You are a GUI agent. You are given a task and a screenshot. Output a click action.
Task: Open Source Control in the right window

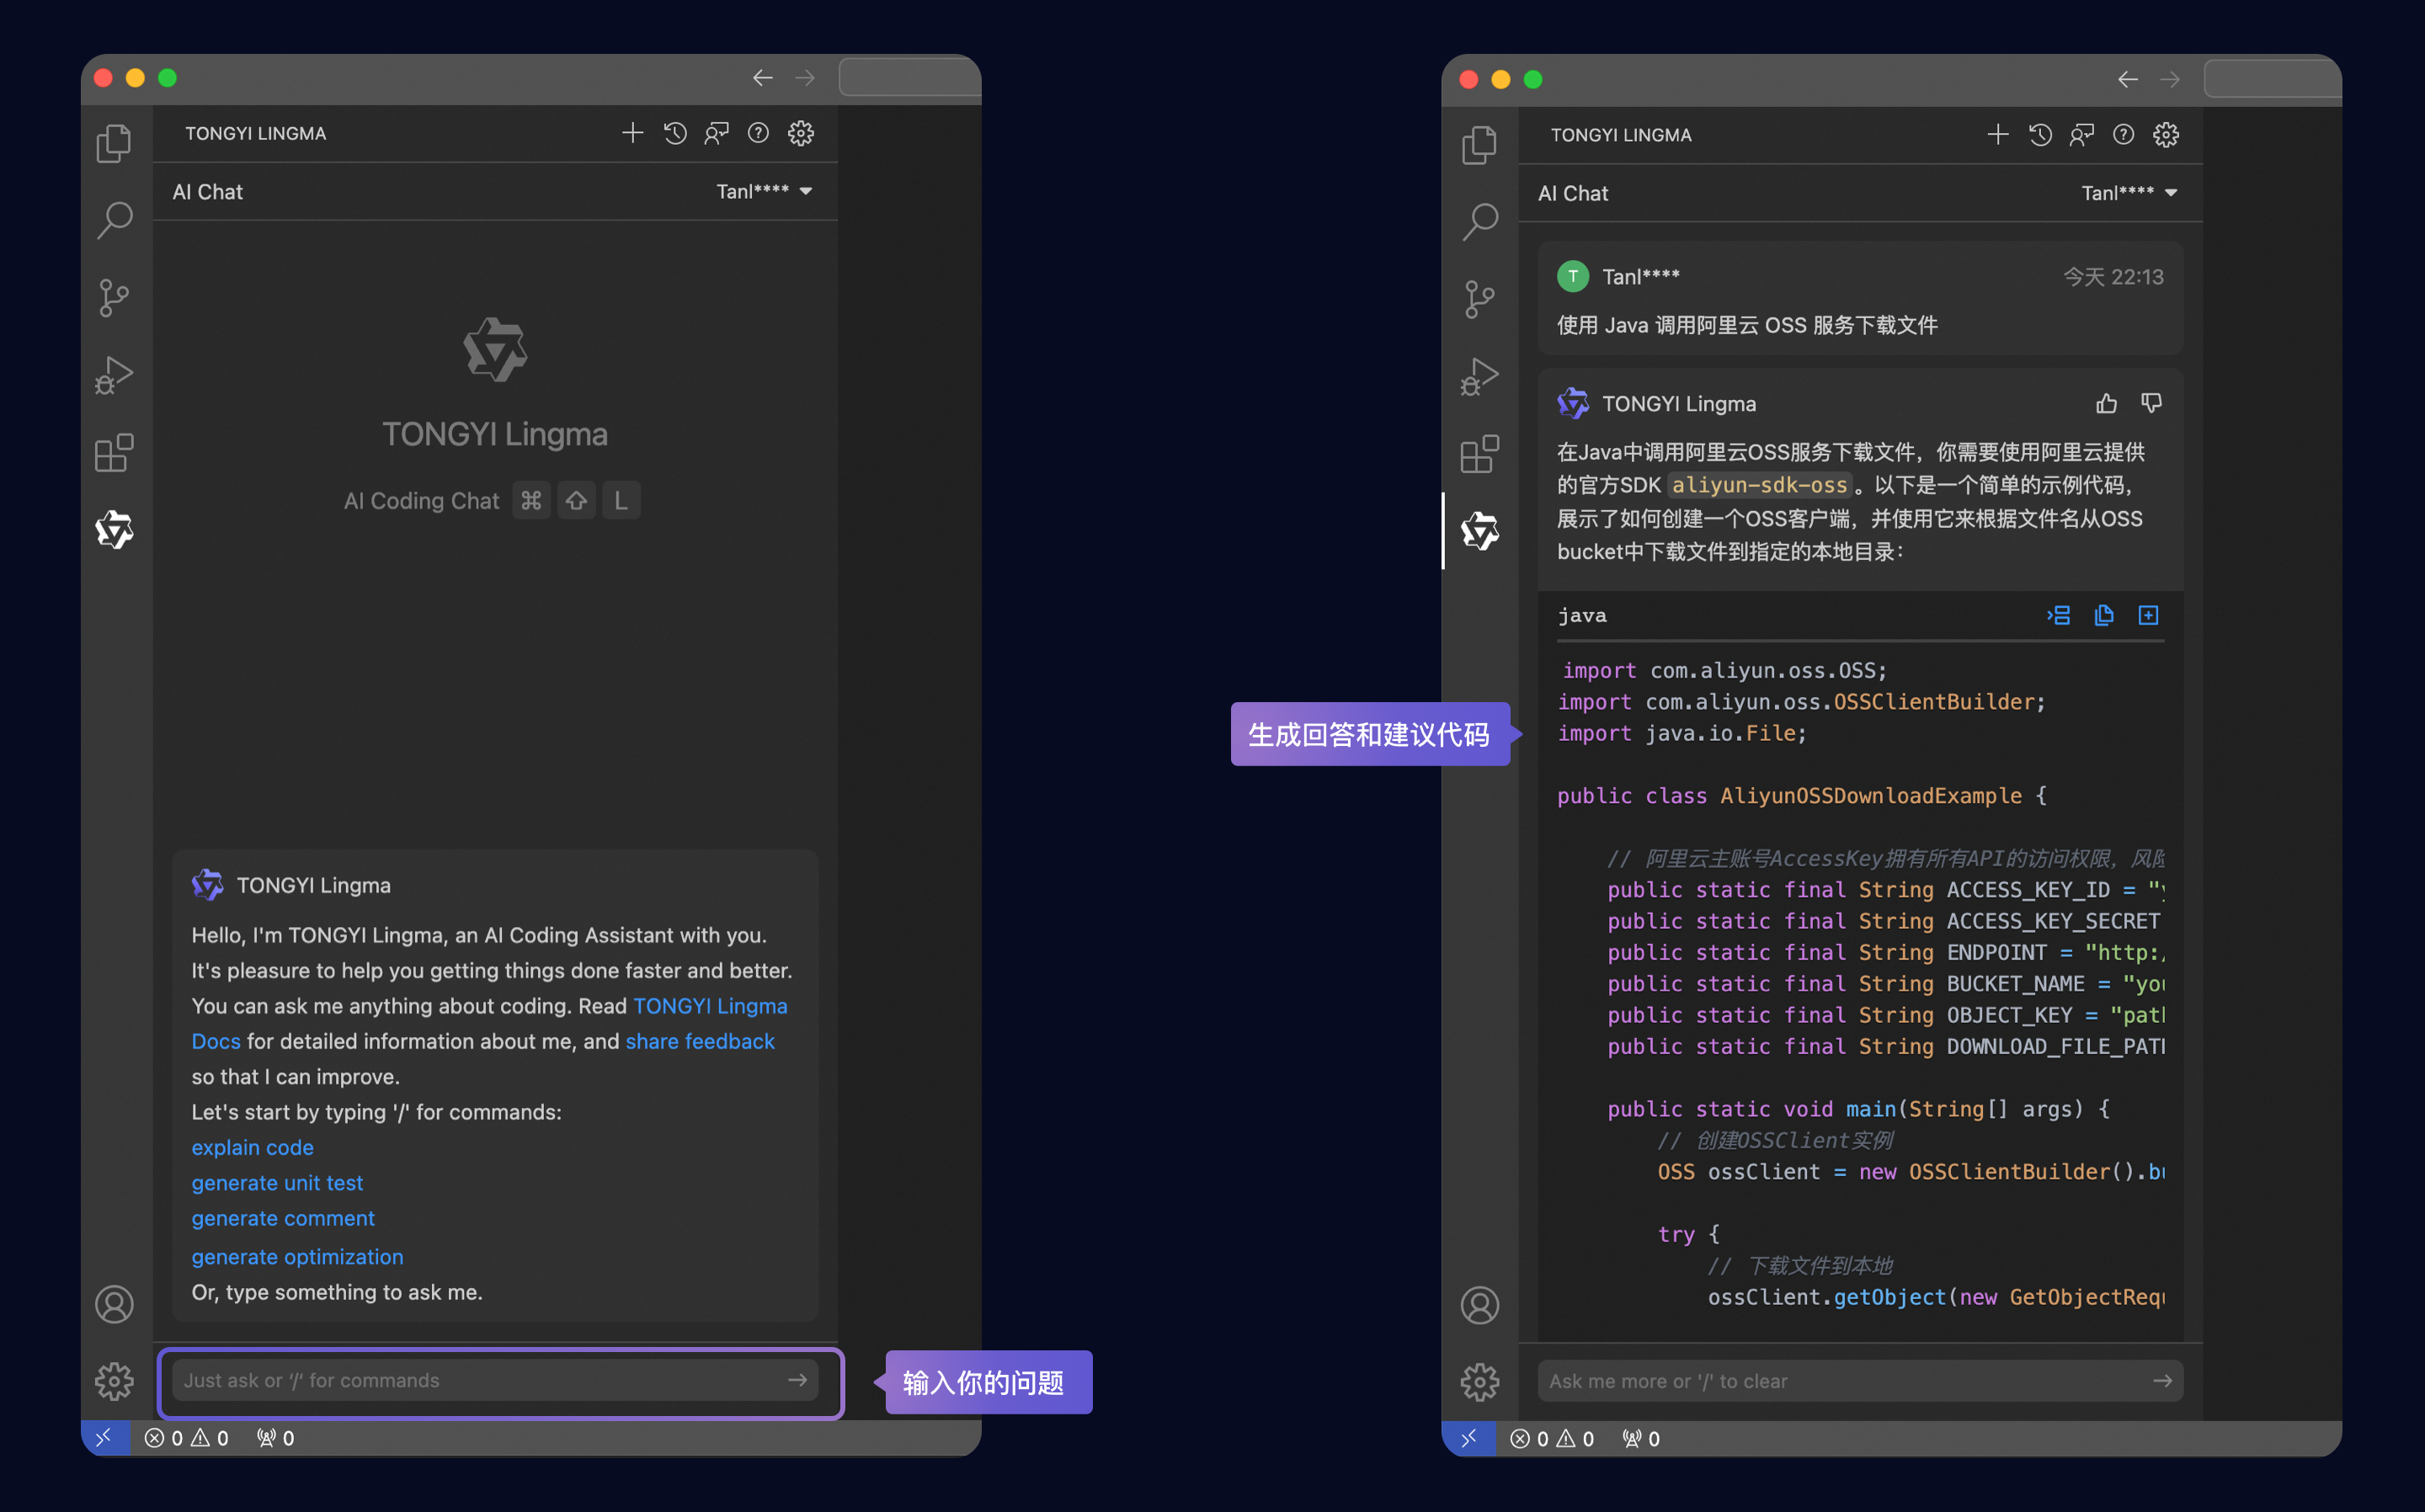pyautogui.click(x=1479, y=298)
